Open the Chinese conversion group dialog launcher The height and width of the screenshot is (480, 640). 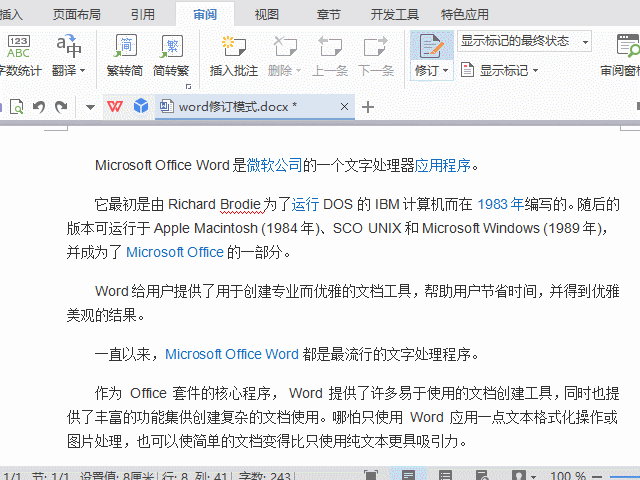[x=188, y=86]
